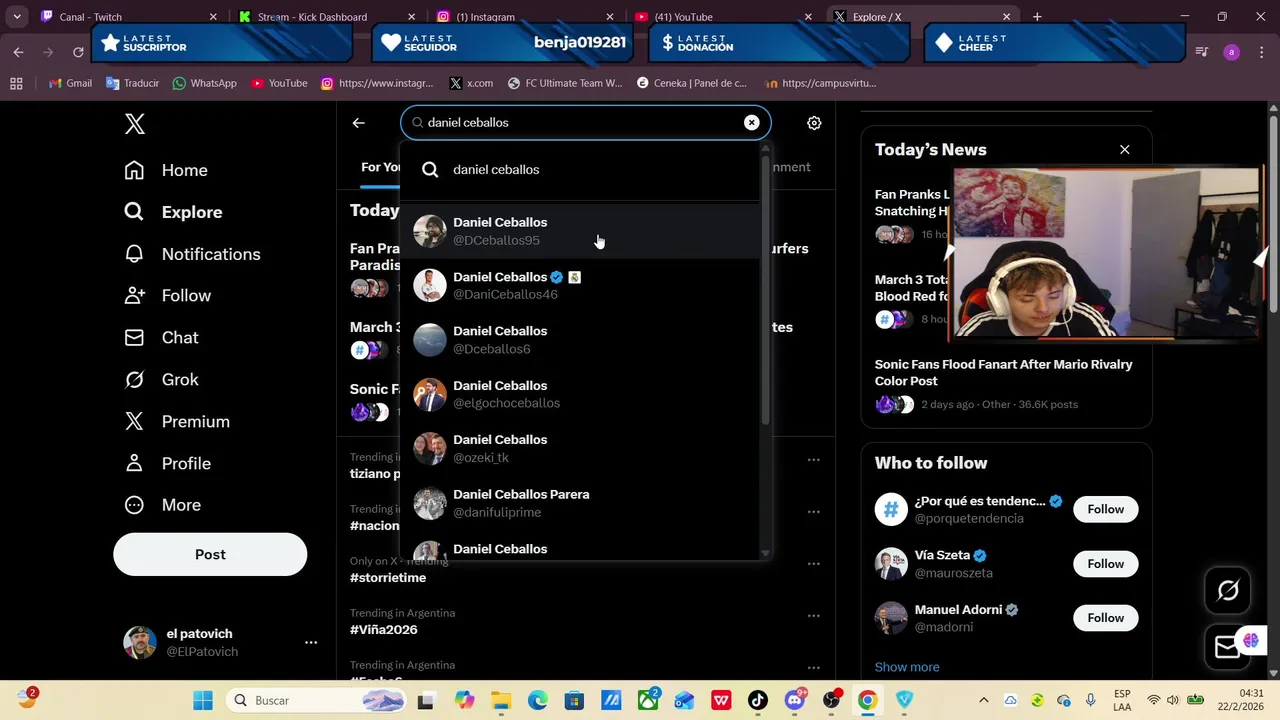Follow Vía Szeta account
Image resolution: width=1280 pixels, height=720 pixels.
click(x=1105, y=564)
